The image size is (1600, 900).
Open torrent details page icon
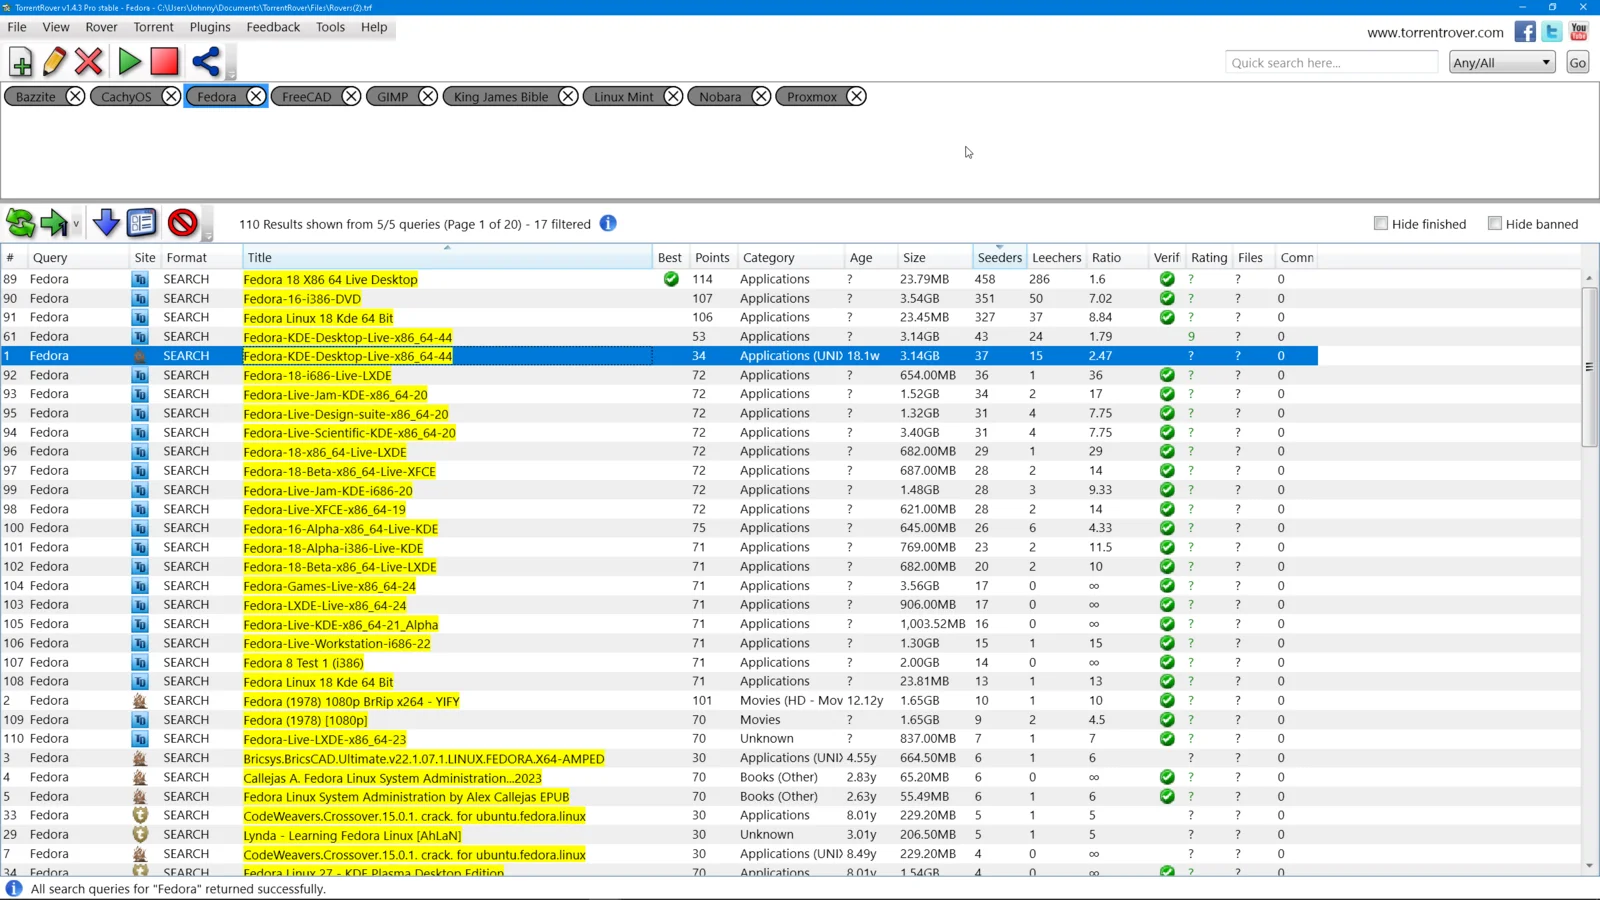142,223
